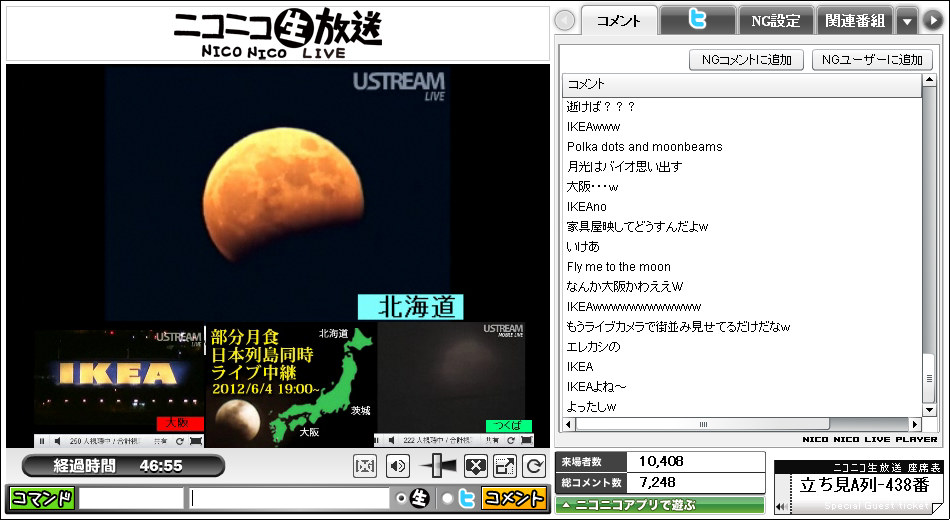Open the player in full screen
950x520 pixels.
(x=505, y=466)
